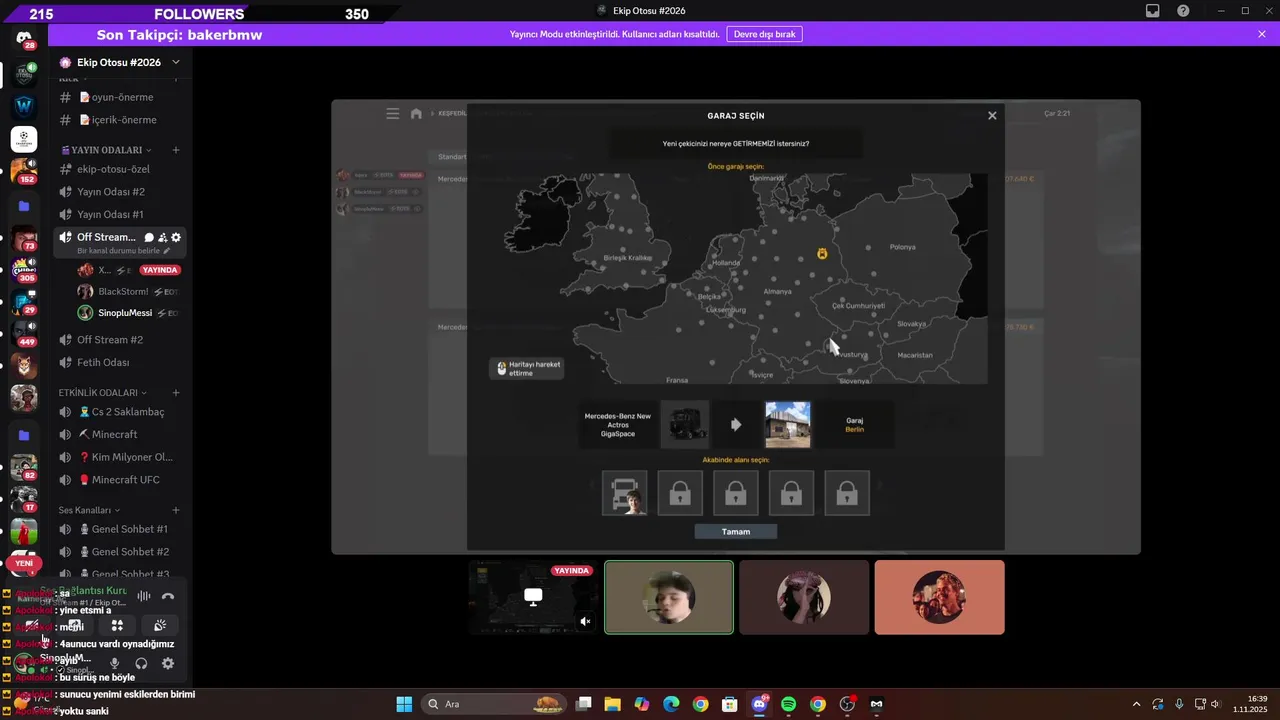Join Yayın Odası #2 voice channel
1280x720 pixels.
click(119, 192)
